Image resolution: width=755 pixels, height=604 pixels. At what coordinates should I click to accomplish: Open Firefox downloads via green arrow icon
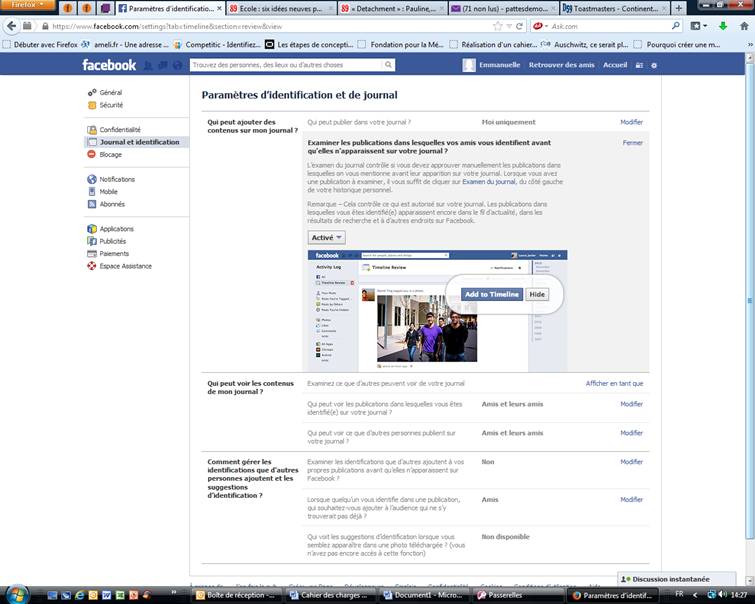pyautogui.click(x=723, y=26)
